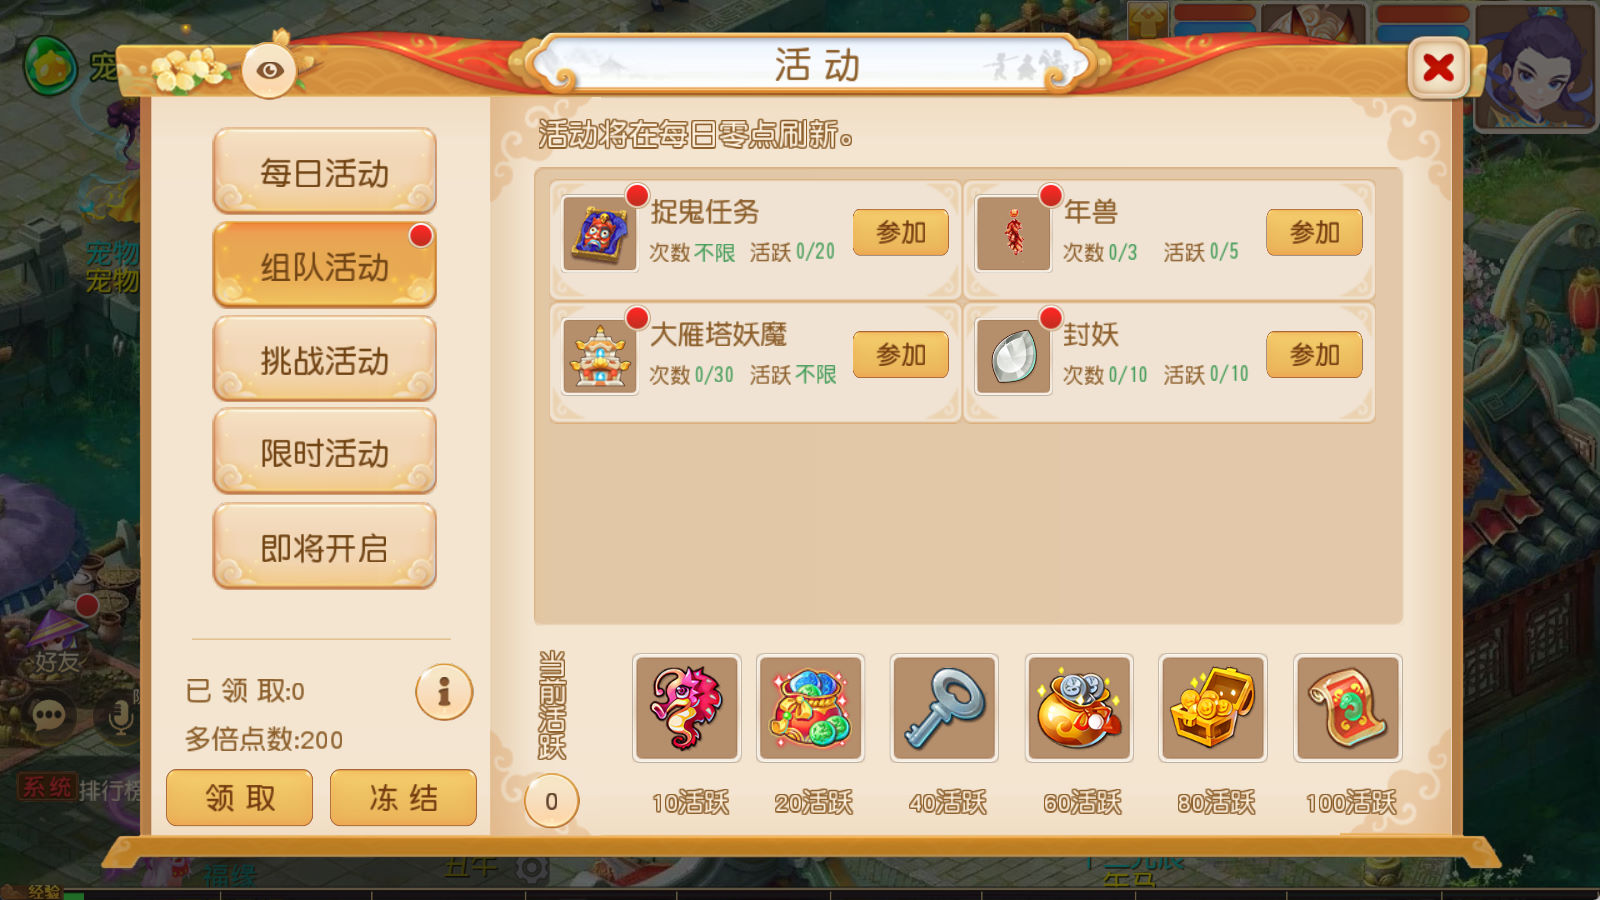Viewport: 1600px width, 900px height.
Task: Click the 大雁塔妖魔 pagoda icon
Action: coord(599,356)
